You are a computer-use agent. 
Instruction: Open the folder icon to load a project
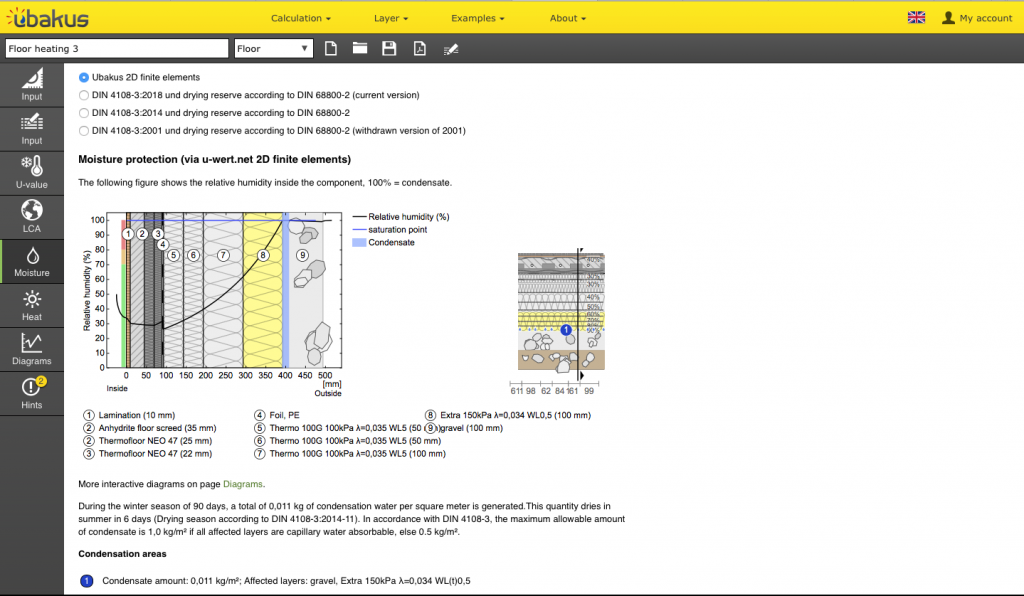pyautogui.click(x=360, y=48)
